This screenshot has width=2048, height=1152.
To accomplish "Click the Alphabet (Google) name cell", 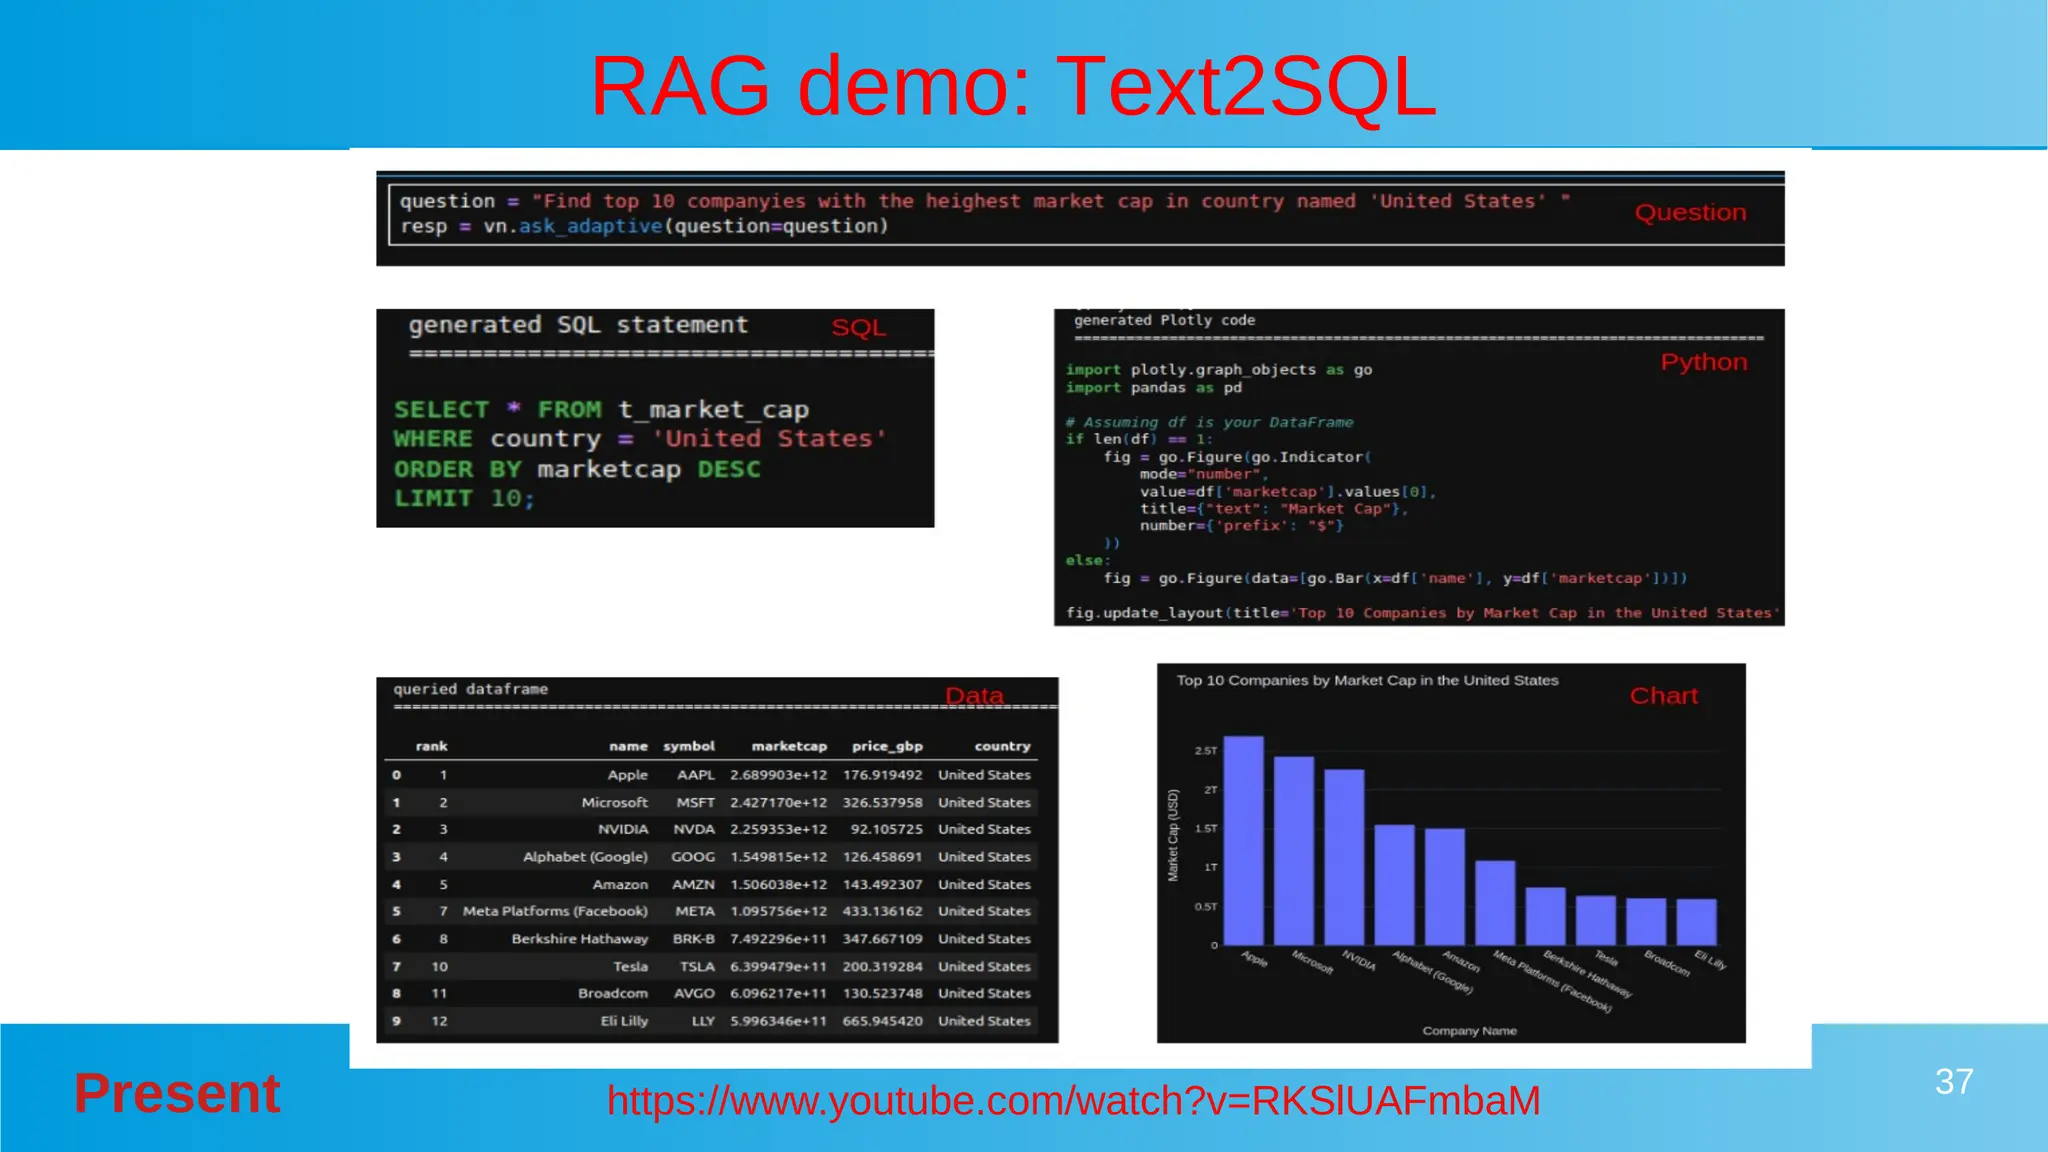I will tap(585, 857).
